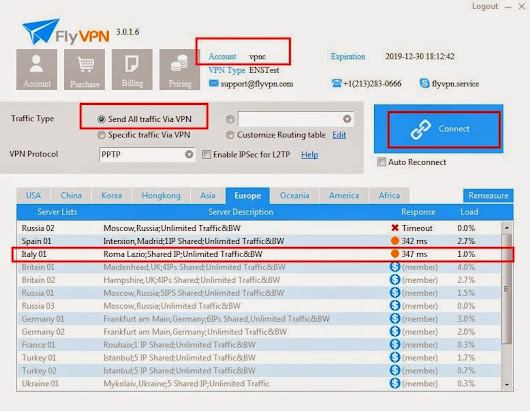Switch to the America server tab
Image resolution: width=530 pixels, height=411 pixels.
[344, 195]
